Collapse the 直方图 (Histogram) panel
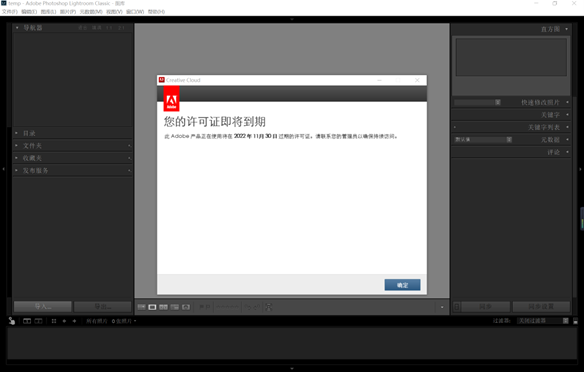 click(x=567, y=29)
